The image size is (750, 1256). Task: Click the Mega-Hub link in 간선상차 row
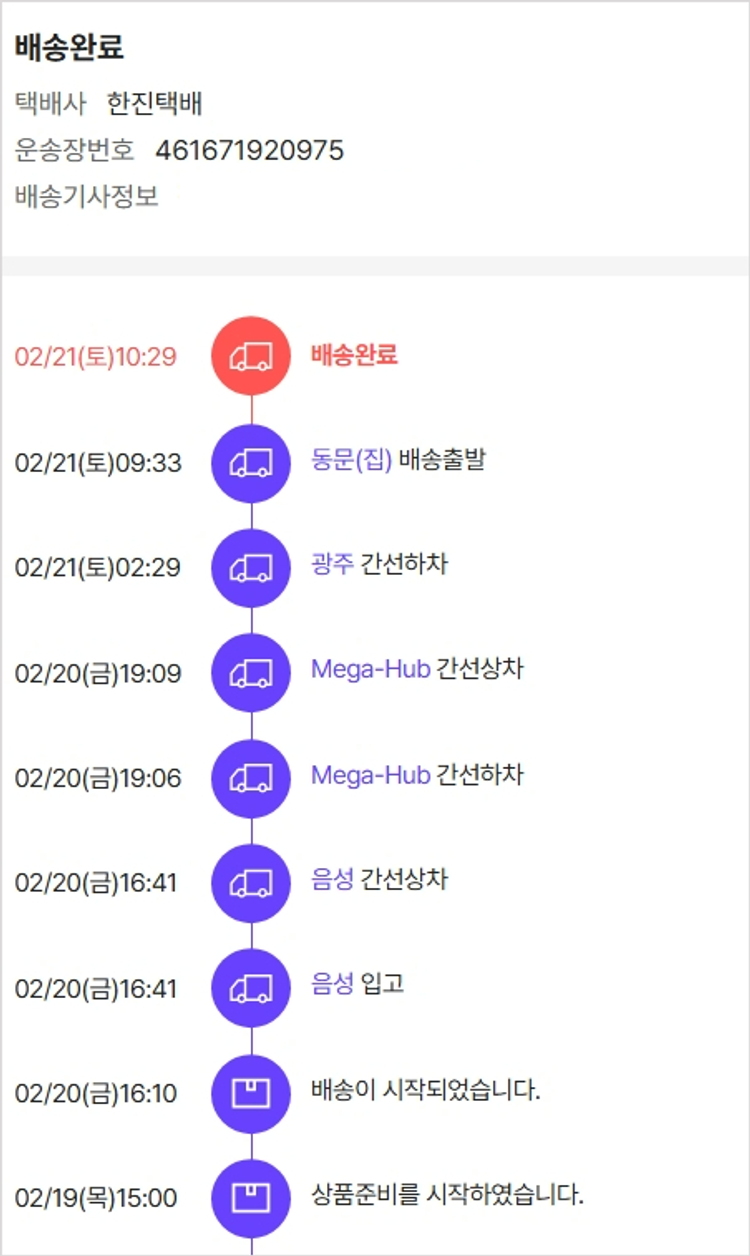tap(370, 669)
